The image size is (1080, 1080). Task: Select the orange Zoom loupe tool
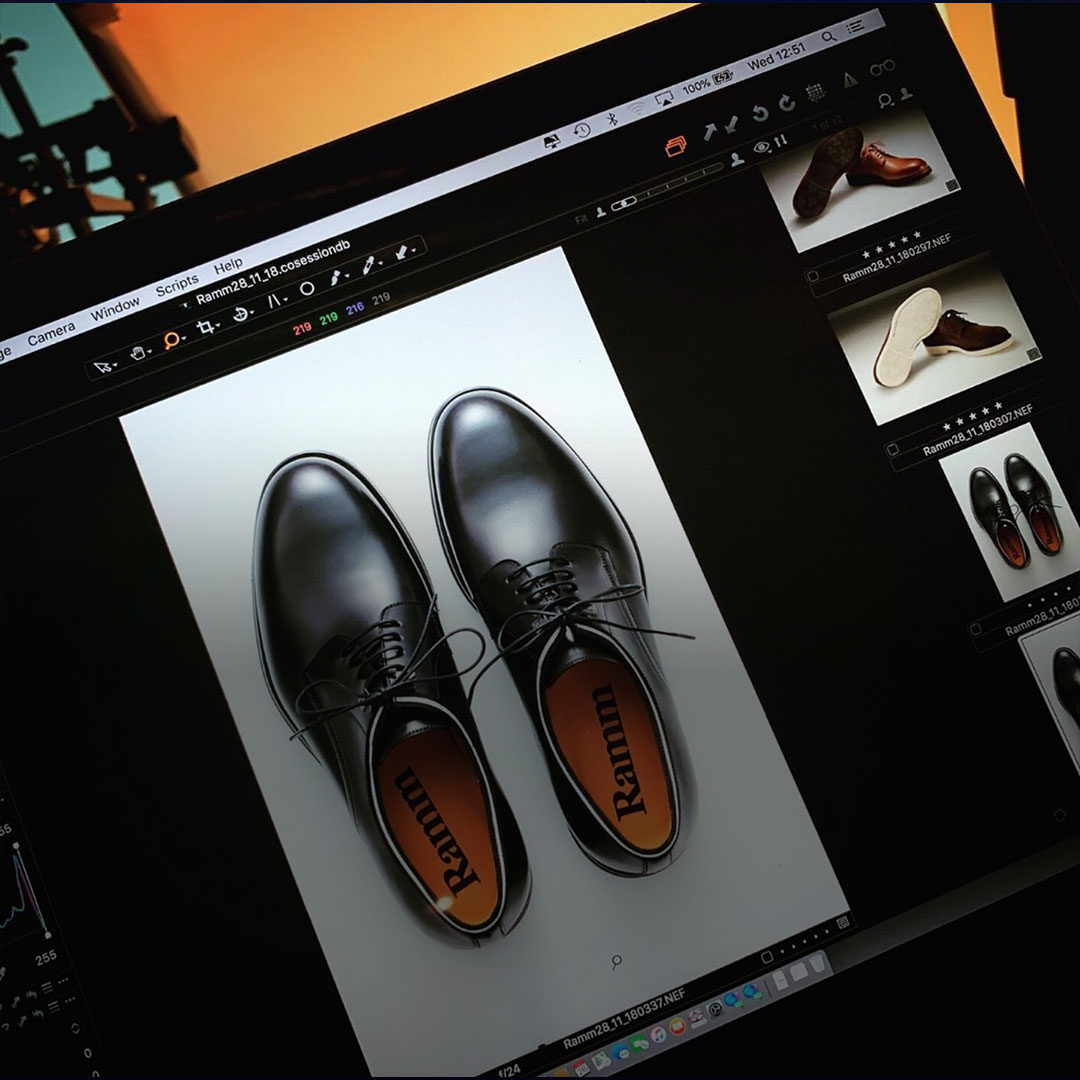coord(171,340)
